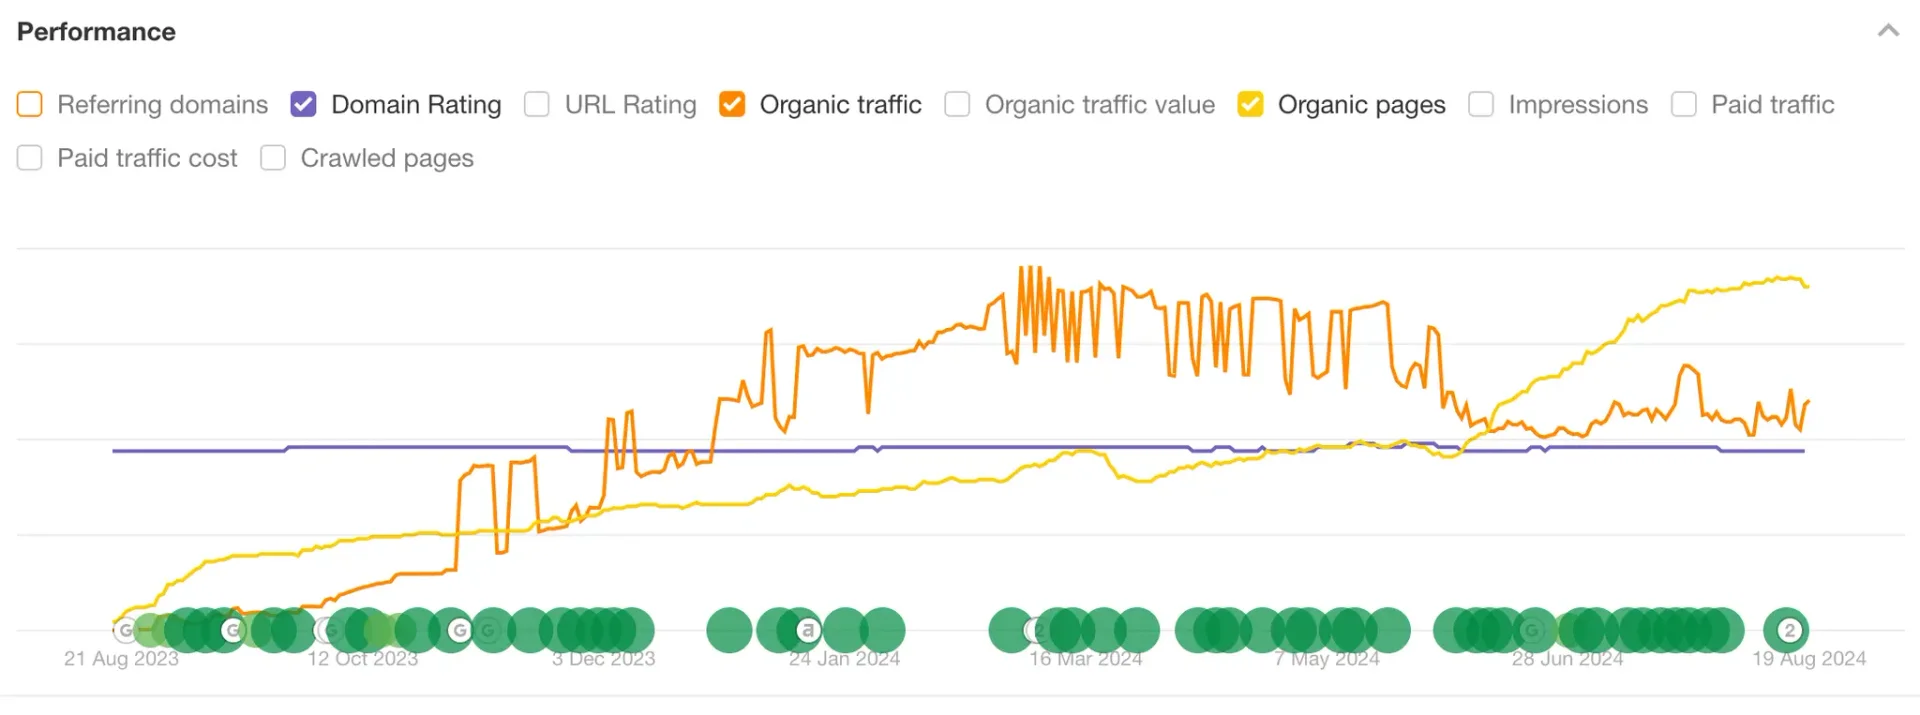
Task: Click the Google update marker above 21 Aug 2023
Action: 125,630
